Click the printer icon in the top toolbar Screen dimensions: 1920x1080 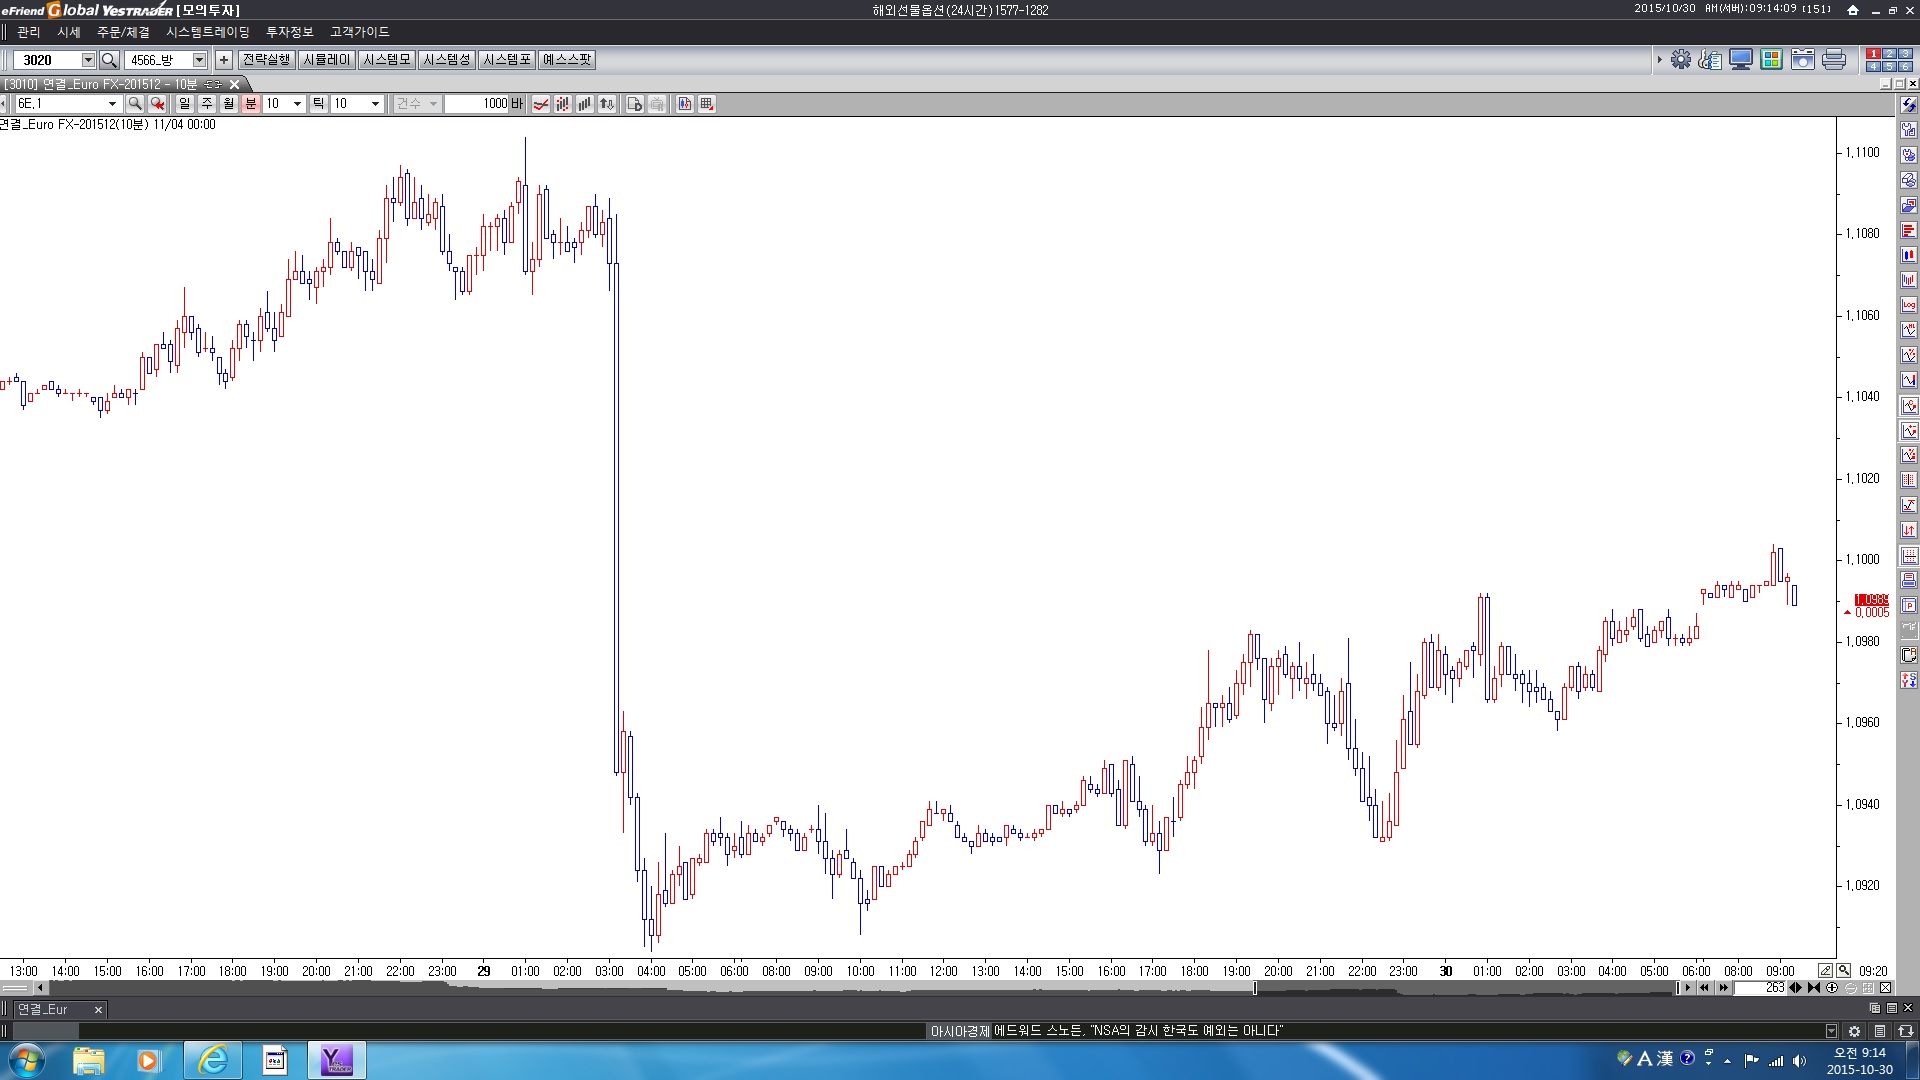[1834, 60]
